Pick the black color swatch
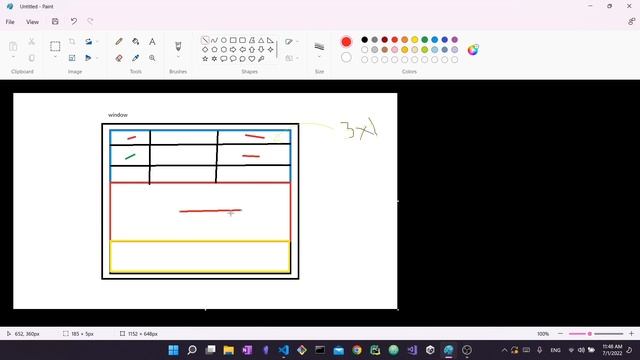 (x=364, y=40)
